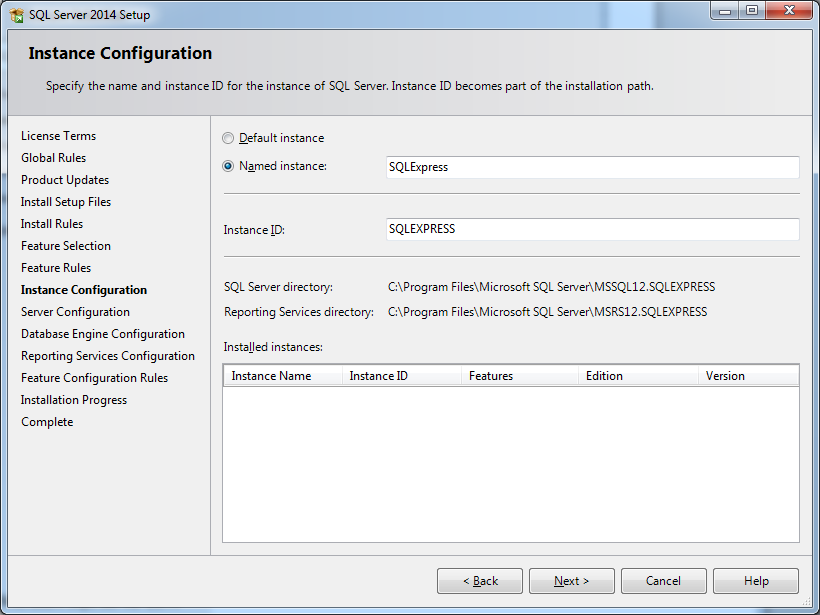Maximize the SQL Server Setup window
This screenshot has width=820, height=615.
pos(752,11)
